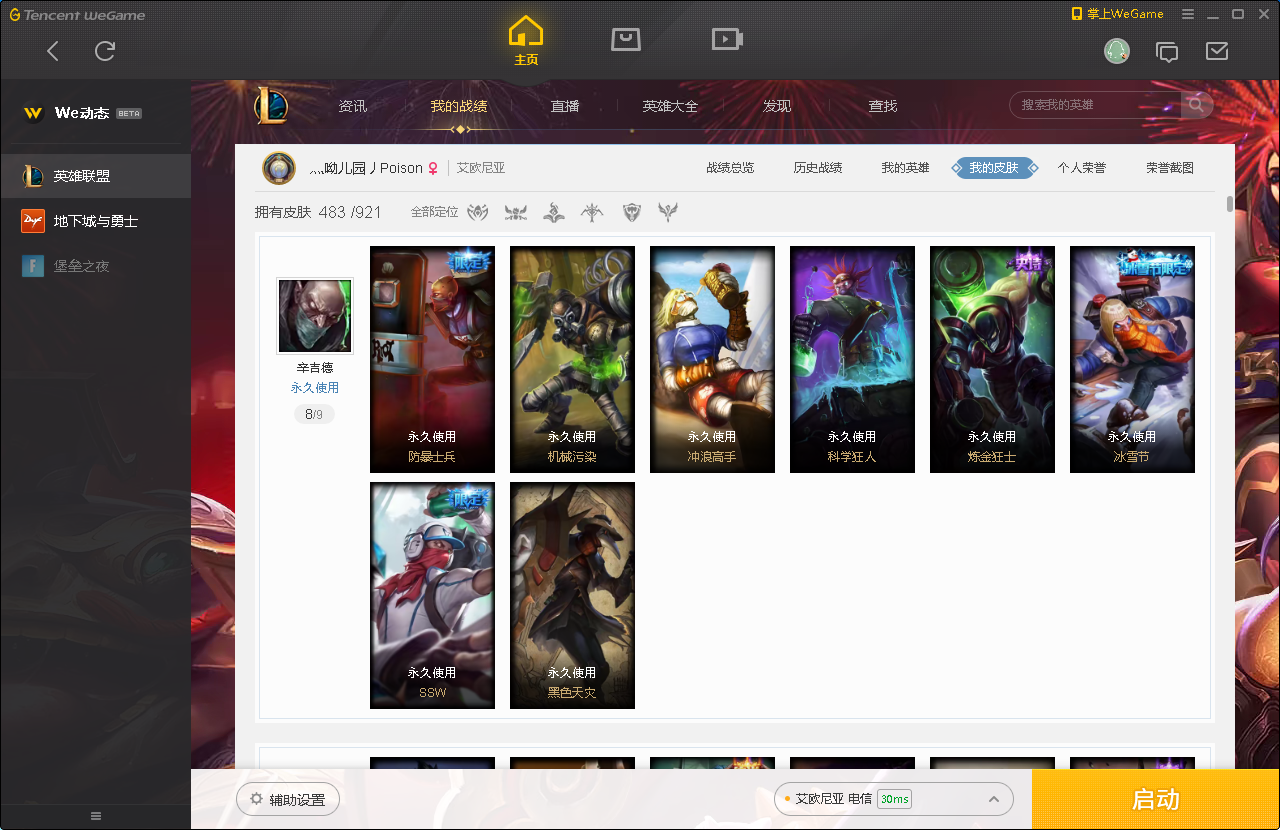Click the summoner profile avatar
Screen dimensions: 1280x830
tap(279, 168)
